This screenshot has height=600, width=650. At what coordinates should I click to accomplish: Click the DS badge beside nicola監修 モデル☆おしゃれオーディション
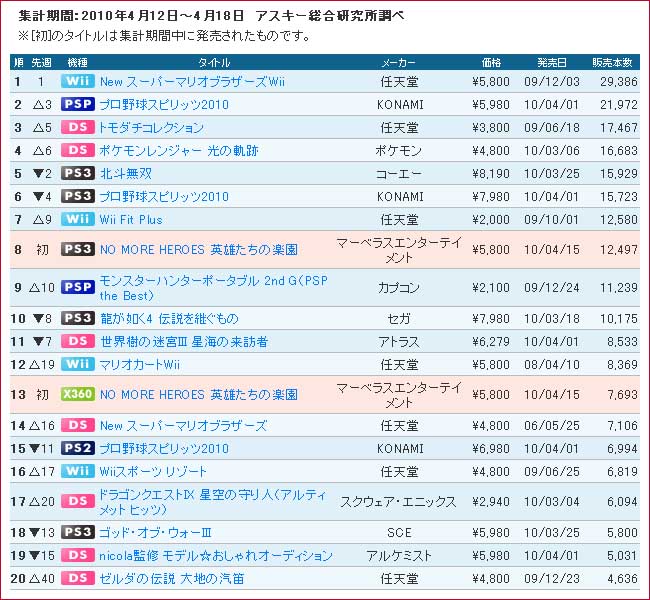78,555
